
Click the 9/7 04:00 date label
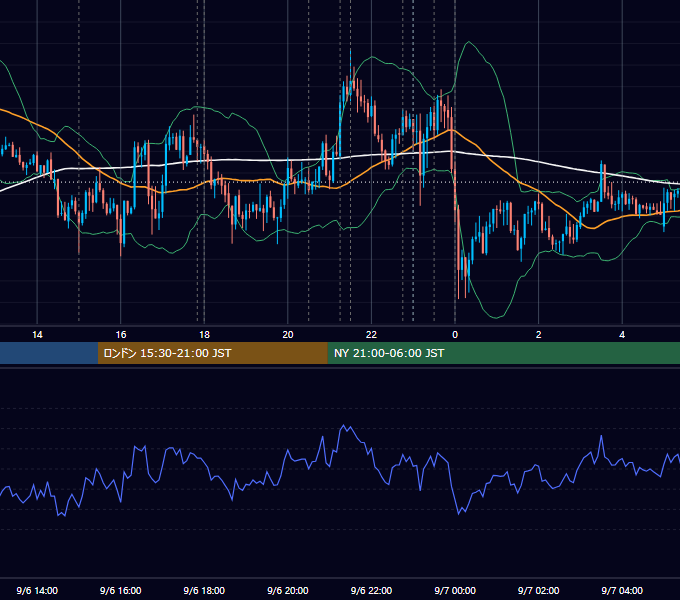[622, 590]
